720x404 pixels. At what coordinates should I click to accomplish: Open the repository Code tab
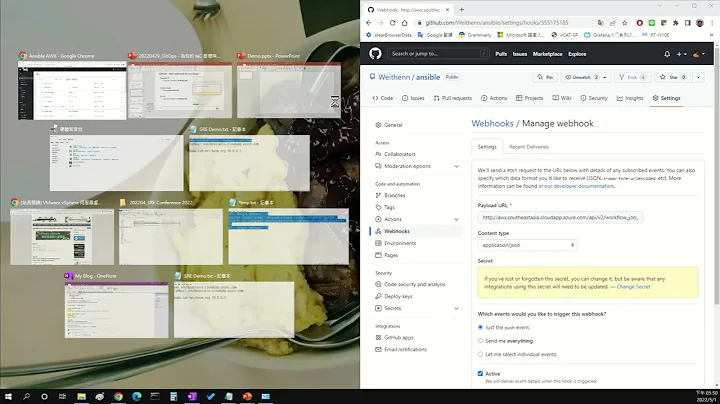[382, 98]
